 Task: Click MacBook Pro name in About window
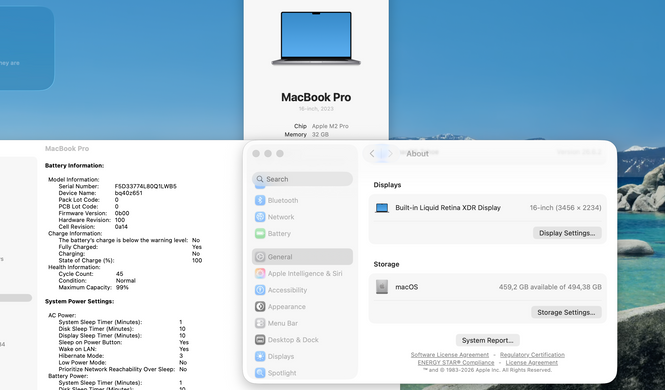pos(316,97)
